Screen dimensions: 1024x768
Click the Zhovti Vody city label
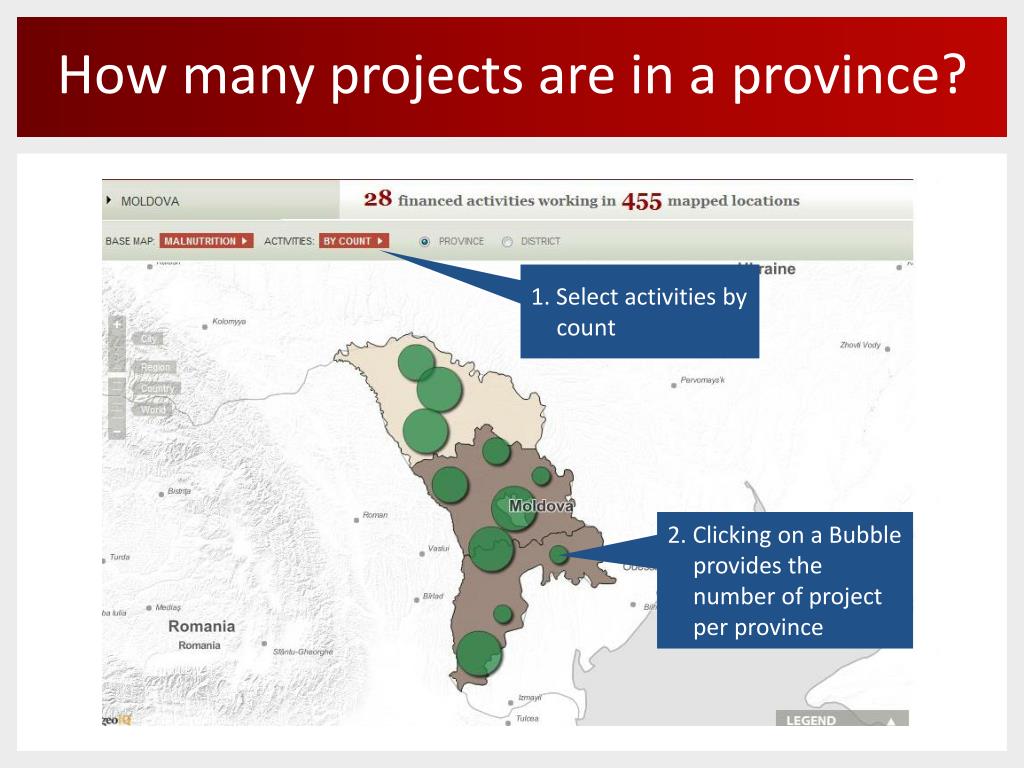pos(860,345)
